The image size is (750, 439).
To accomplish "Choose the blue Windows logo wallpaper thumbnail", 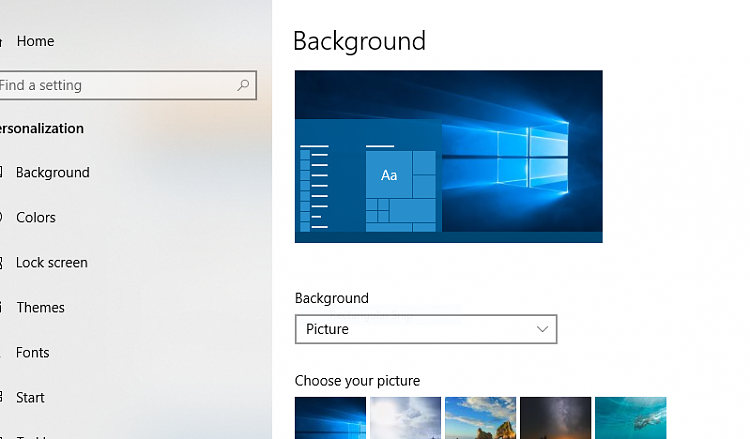I will pos(330,418).
